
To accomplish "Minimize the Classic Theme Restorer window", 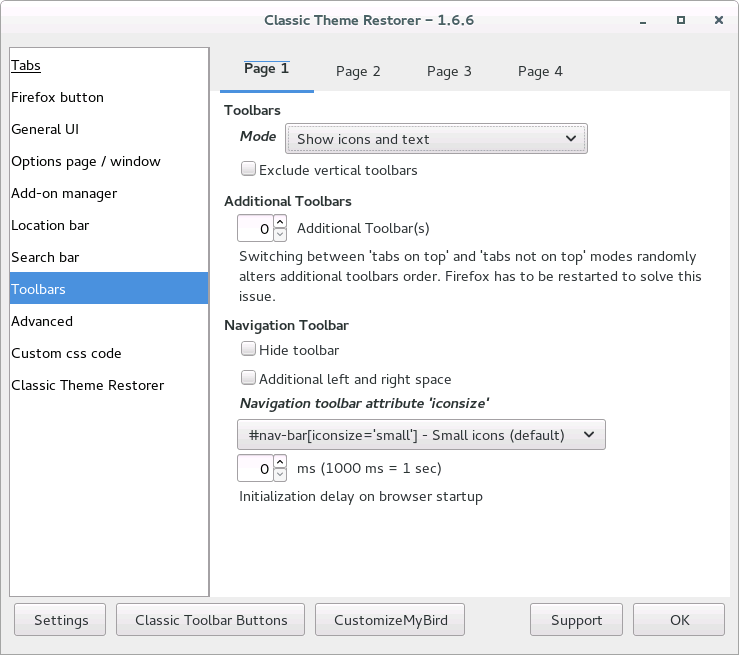I will tap(643, 21).
